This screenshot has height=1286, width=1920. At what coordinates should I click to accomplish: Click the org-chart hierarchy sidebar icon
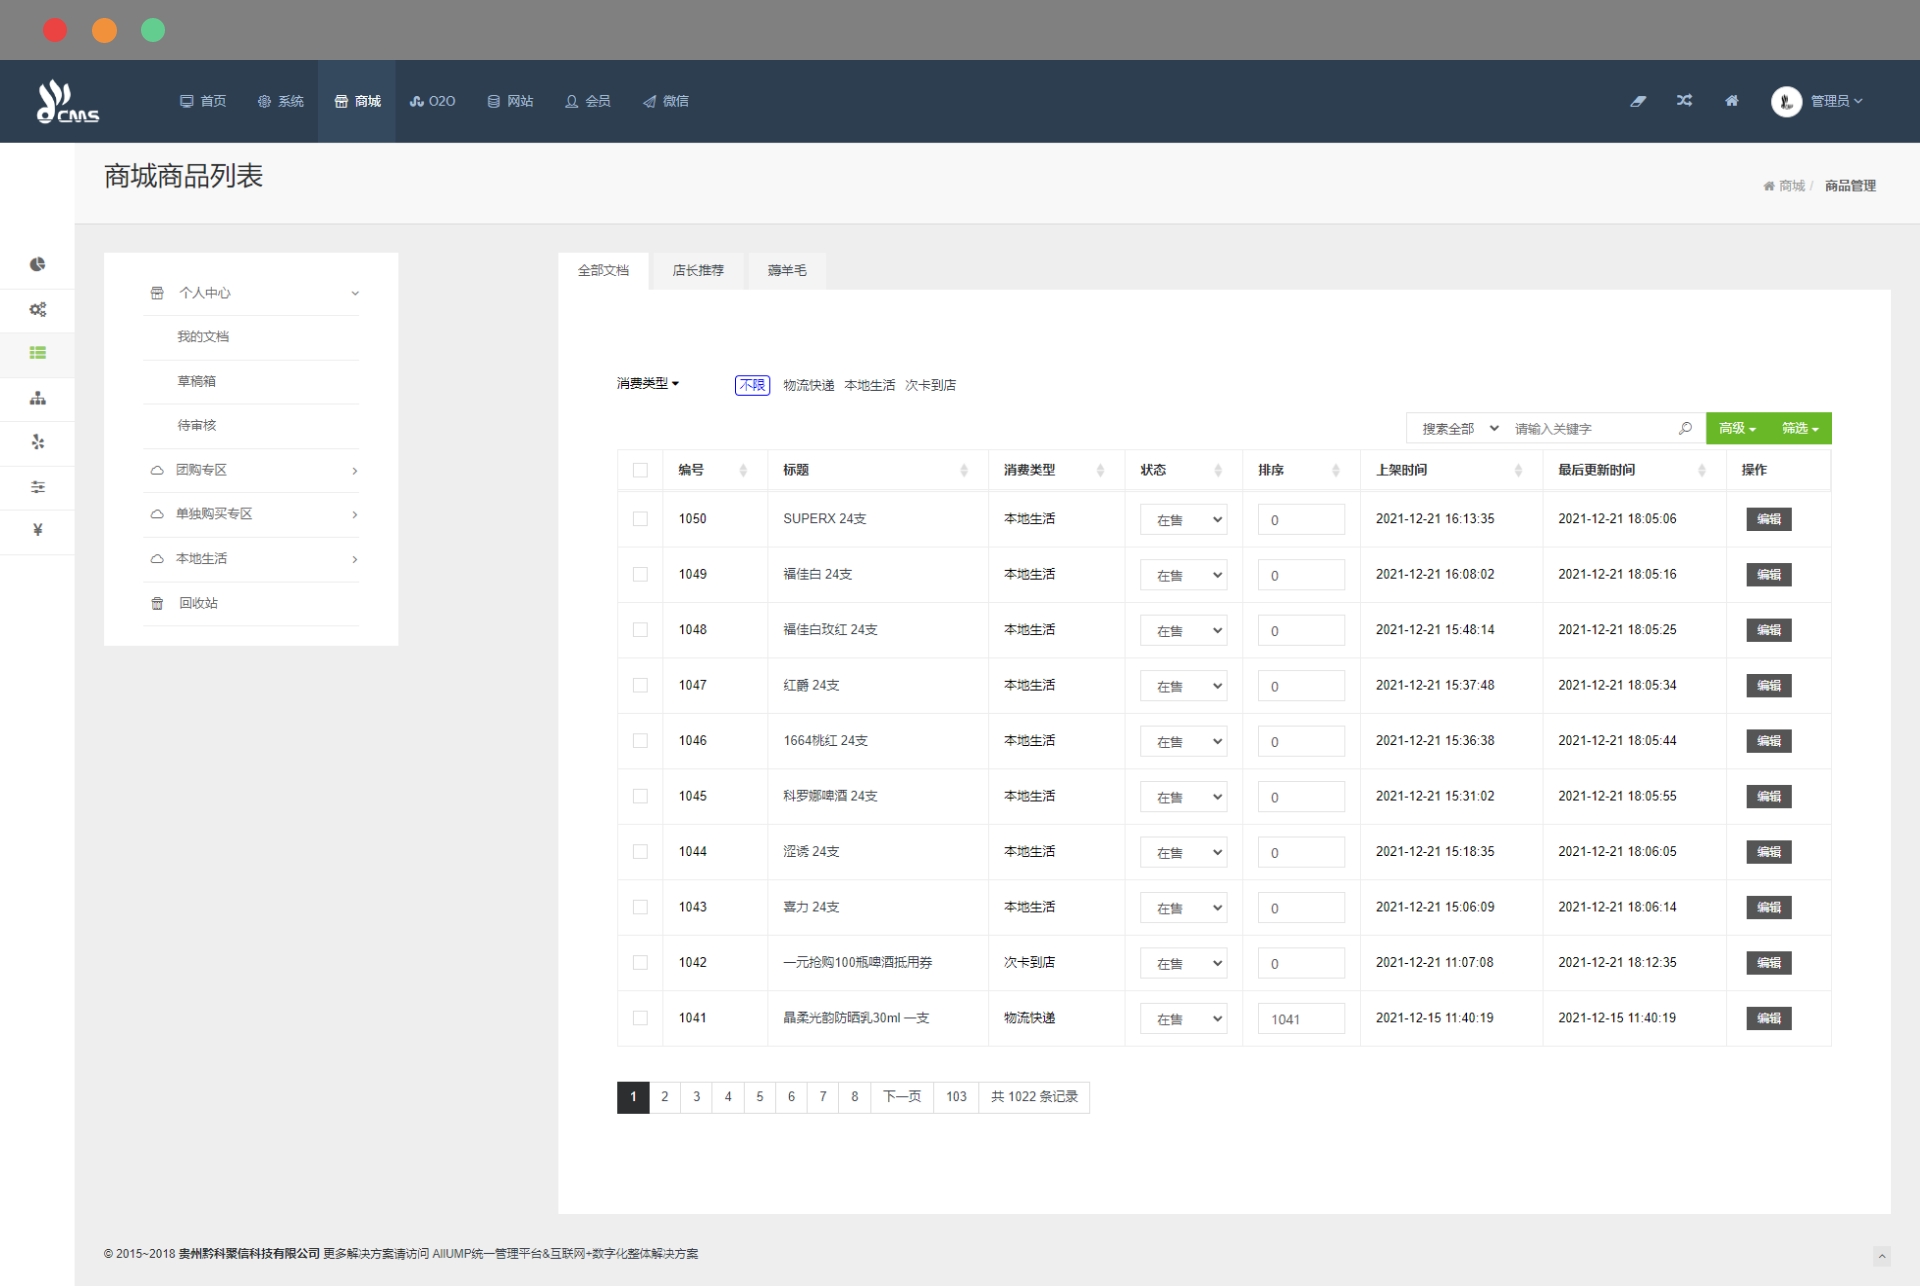(x=37, y=398)
